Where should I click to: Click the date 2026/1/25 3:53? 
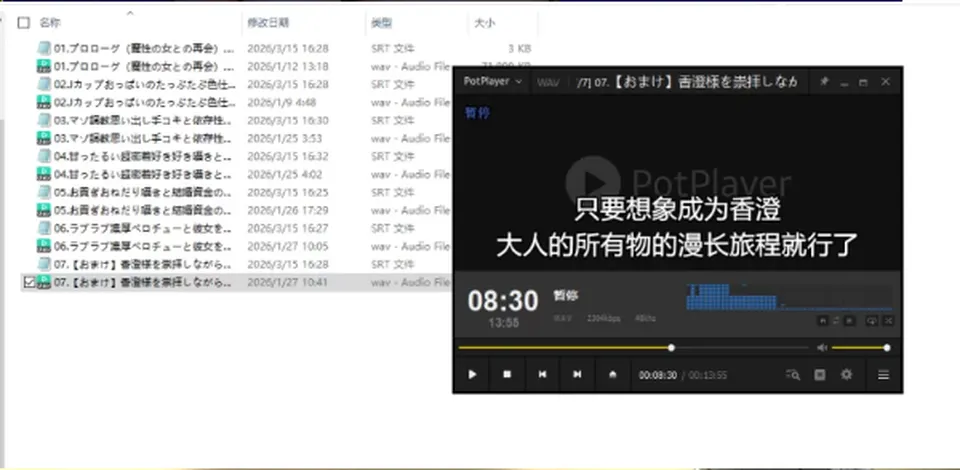click(x=285, y=138)
